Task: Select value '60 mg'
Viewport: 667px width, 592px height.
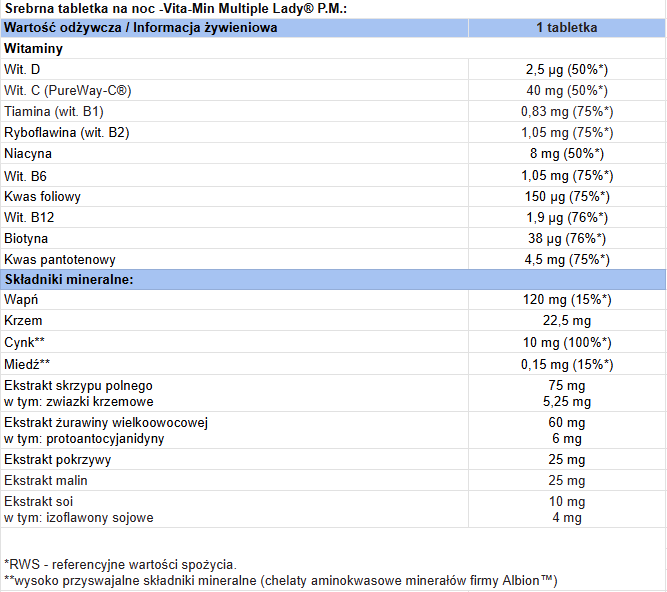Action: (567, 422)
